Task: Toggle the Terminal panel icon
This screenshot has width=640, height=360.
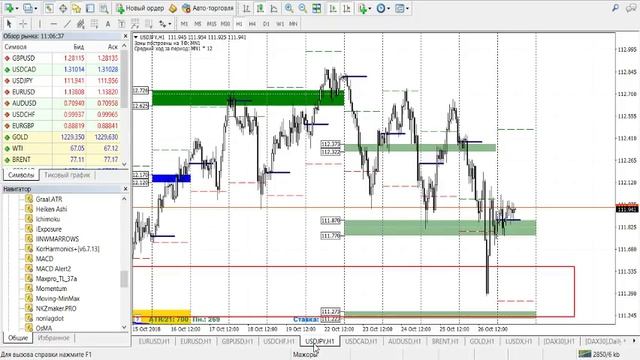Action: pyautogui.click(x=90, y=8)
